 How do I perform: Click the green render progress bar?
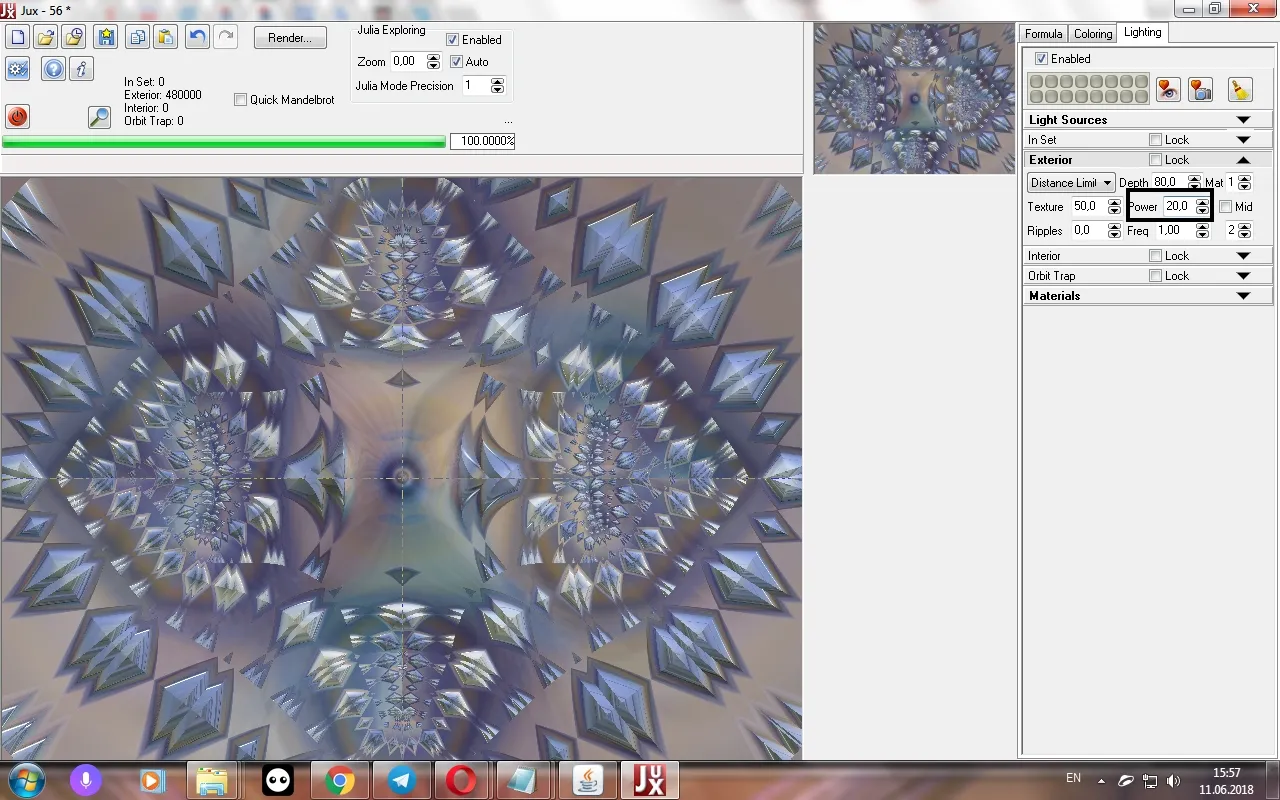tap(224, 142)
